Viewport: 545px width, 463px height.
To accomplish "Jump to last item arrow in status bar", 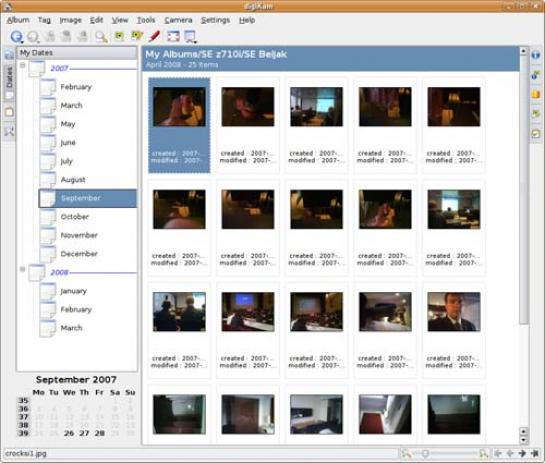I will click(x=535, y=453).
